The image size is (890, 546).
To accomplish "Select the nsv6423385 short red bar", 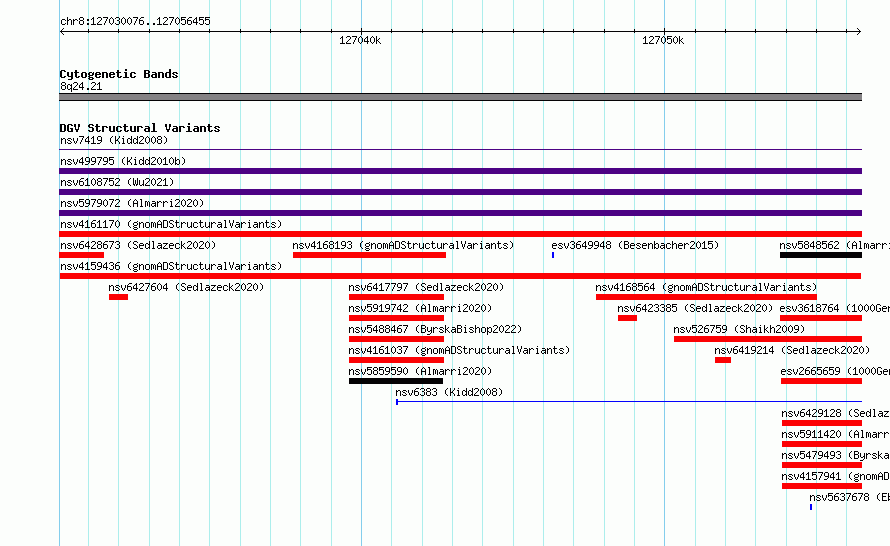I will click(627, 318).
